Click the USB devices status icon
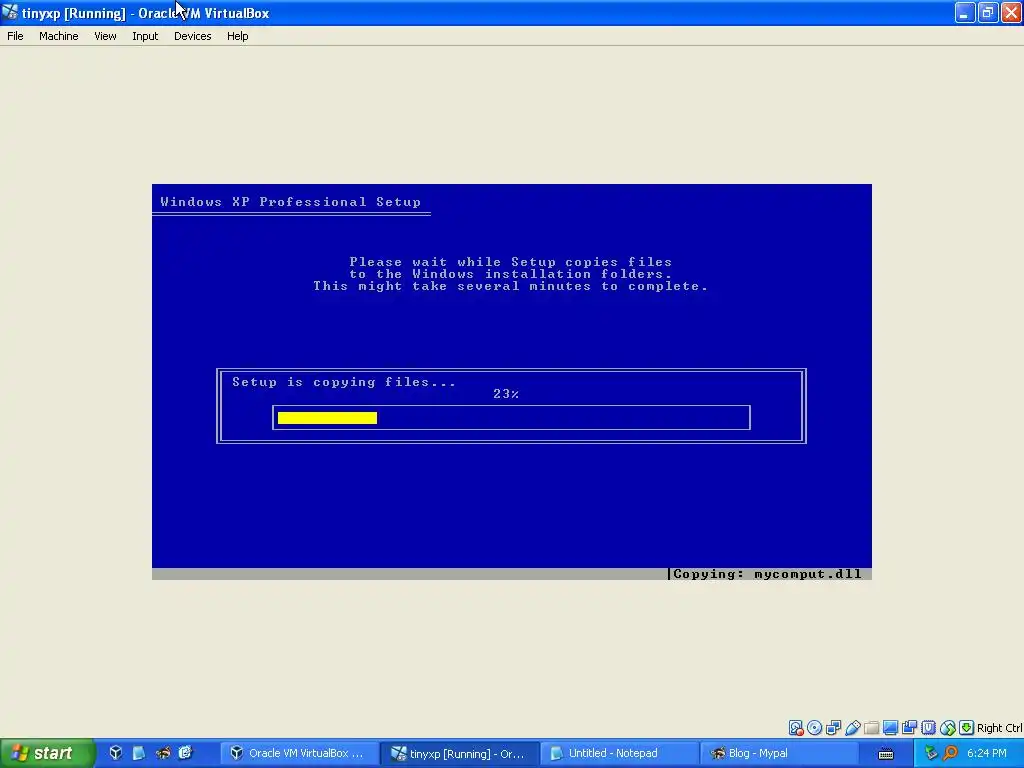 852,728
